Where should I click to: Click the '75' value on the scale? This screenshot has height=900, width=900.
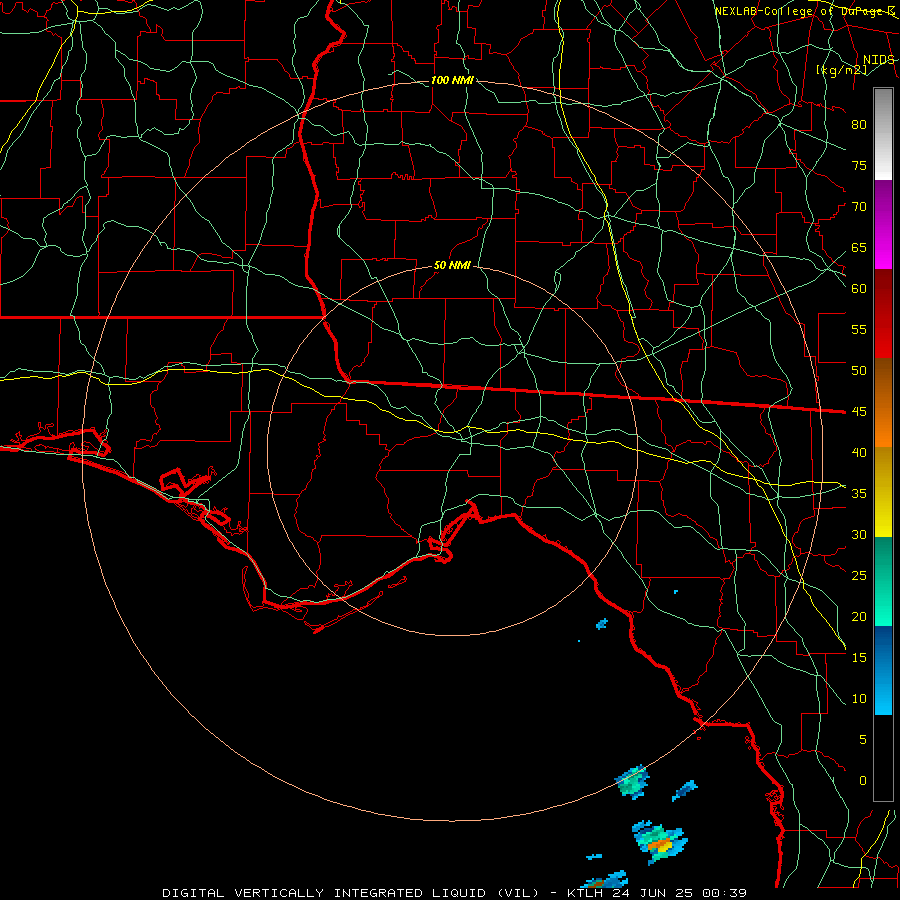pyautogui.click(x=859, y=165)
